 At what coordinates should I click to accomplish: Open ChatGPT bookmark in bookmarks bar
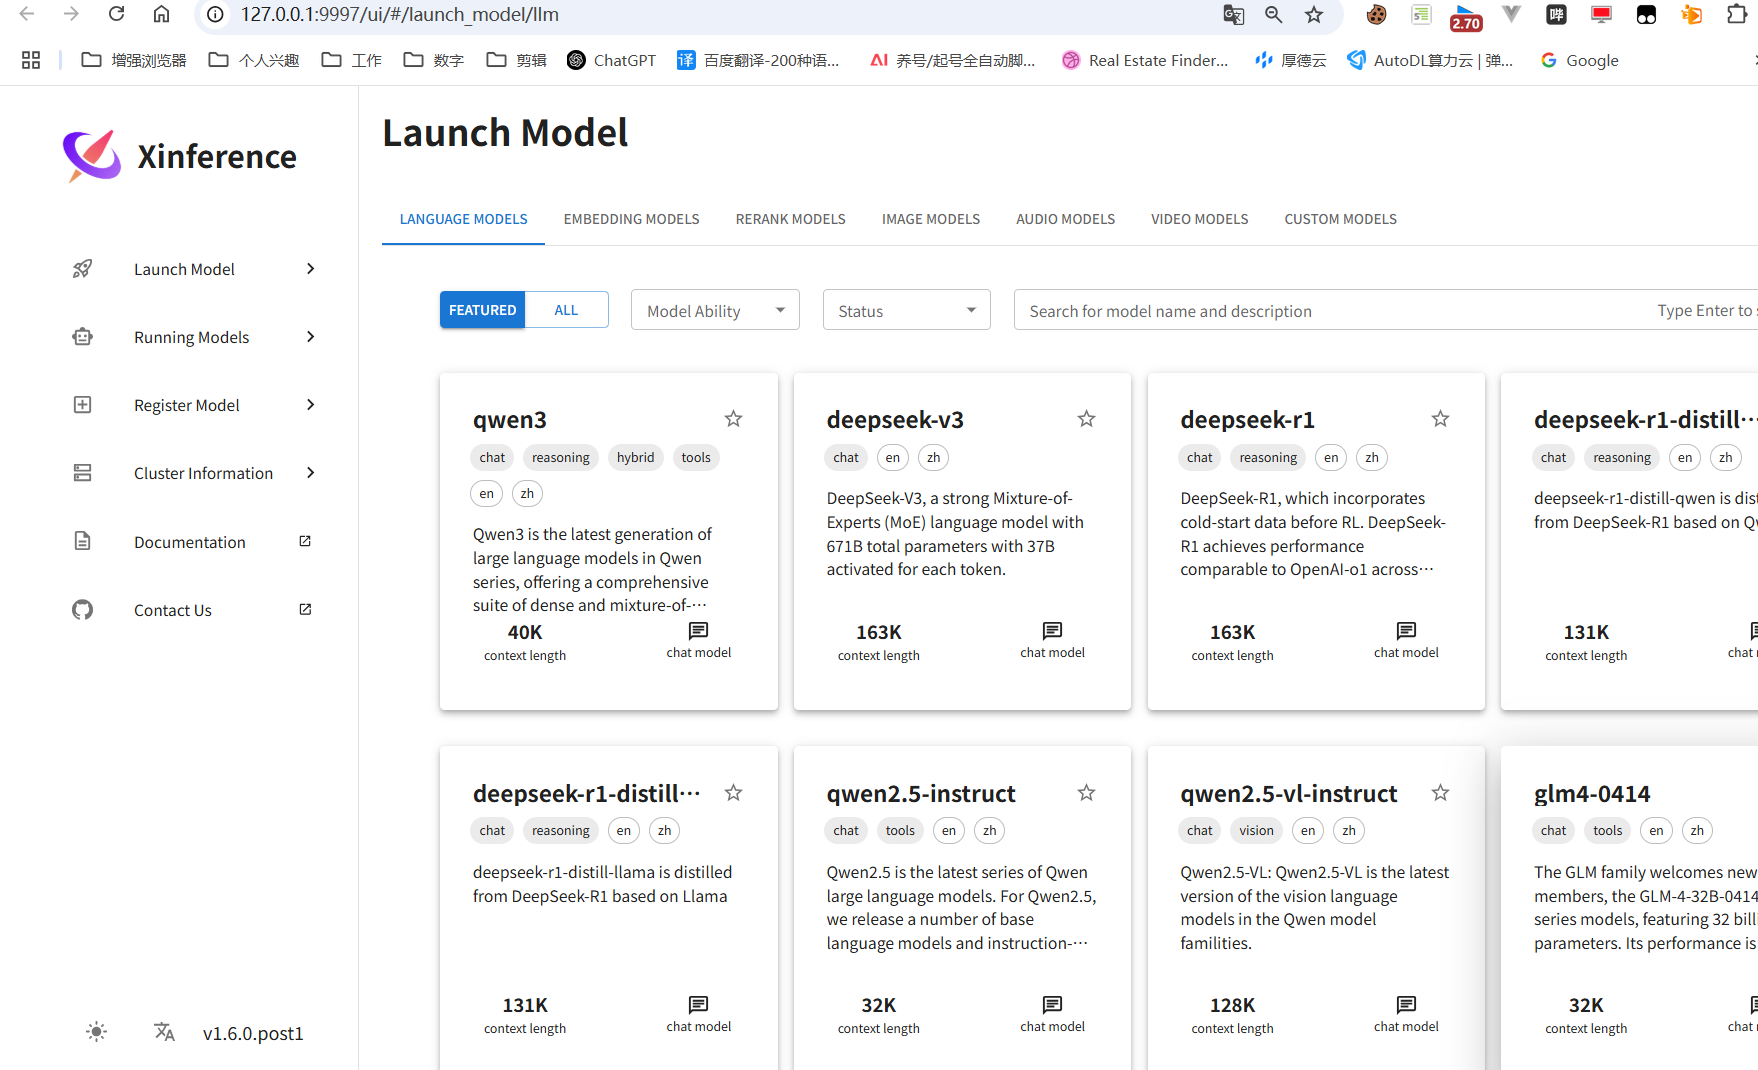tap(611, 60)
